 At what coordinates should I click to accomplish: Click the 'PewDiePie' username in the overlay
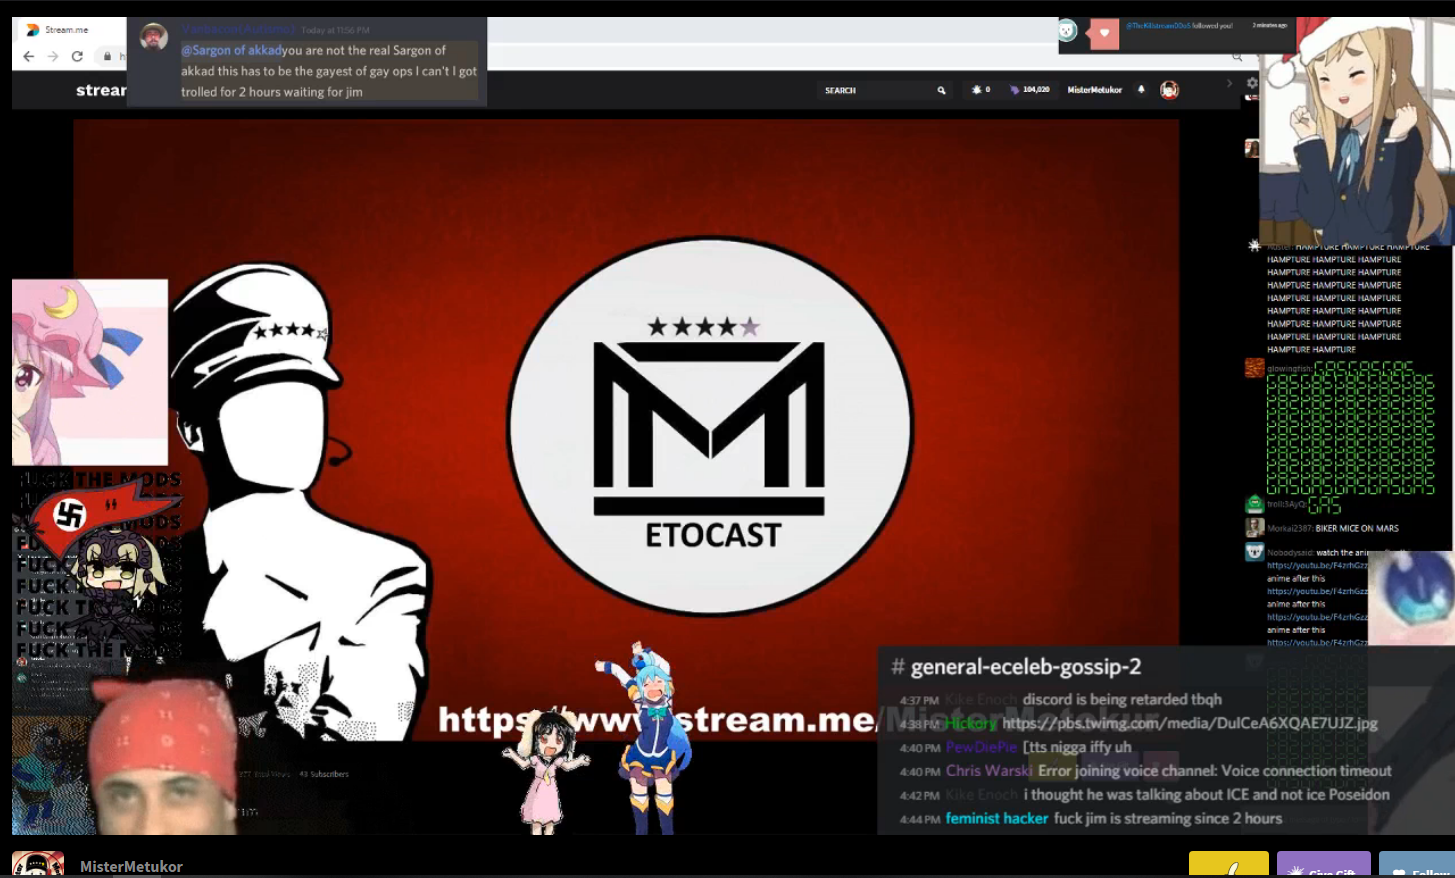point(981,747)
